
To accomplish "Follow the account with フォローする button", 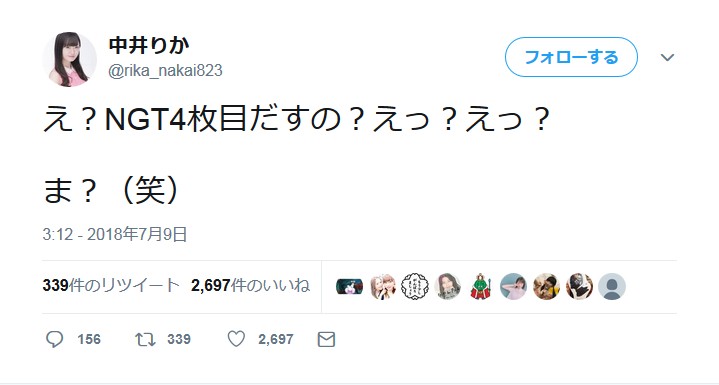I will tap(571, 57).
